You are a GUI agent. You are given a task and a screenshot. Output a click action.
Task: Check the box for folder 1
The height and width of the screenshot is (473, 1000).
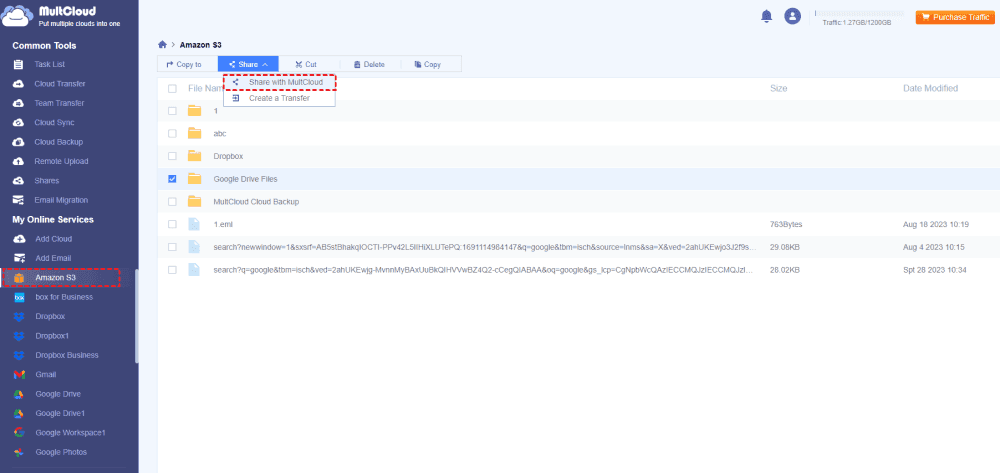(x=172, y=111)
